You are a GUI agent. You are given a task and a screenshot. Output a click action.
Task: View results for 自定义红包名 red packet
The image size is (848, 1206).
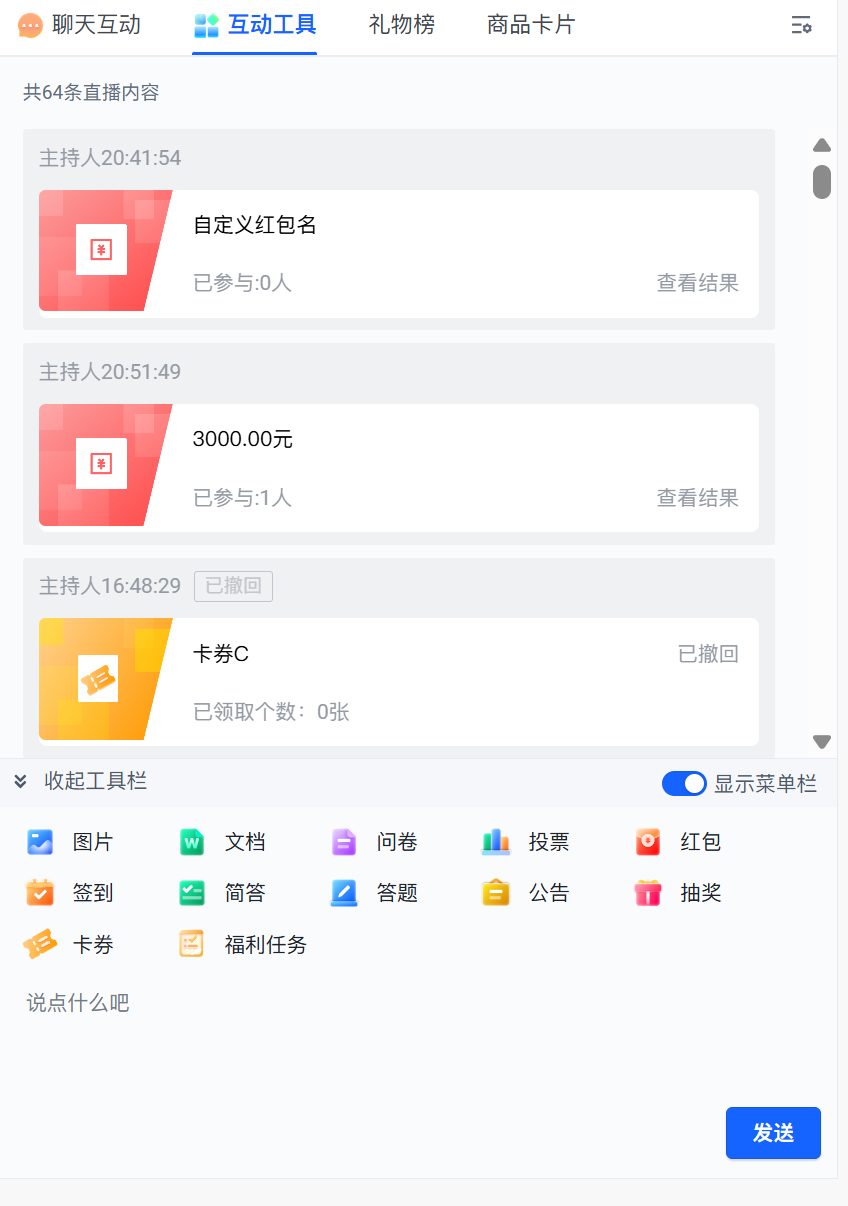coord(698,283)
